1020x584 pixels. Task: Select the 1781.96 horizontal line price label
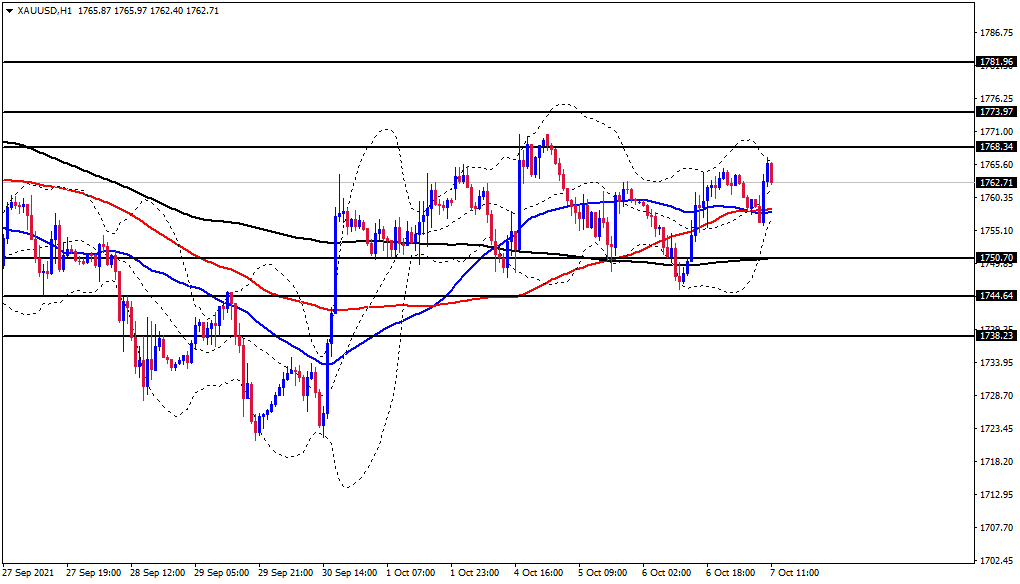997,62
